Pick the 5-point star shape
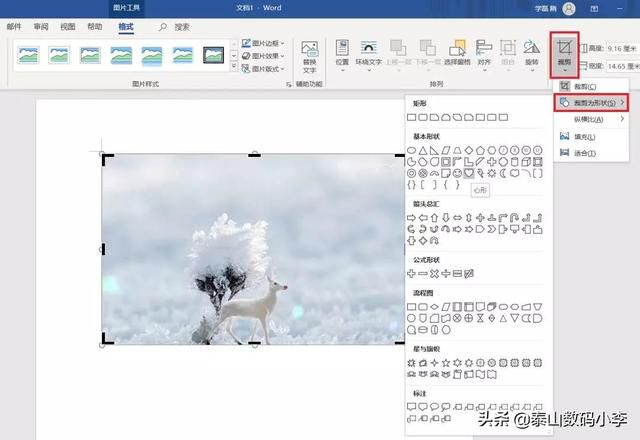Image resolution: width=640 pixels, height=440 pixels. (446, 362)
